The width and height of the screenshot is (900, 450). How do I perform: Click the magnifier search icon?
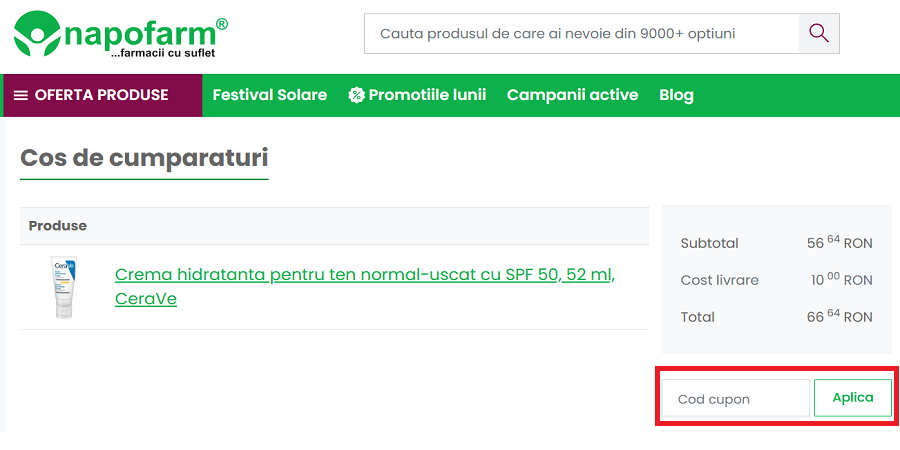click(x=819, y=33)
